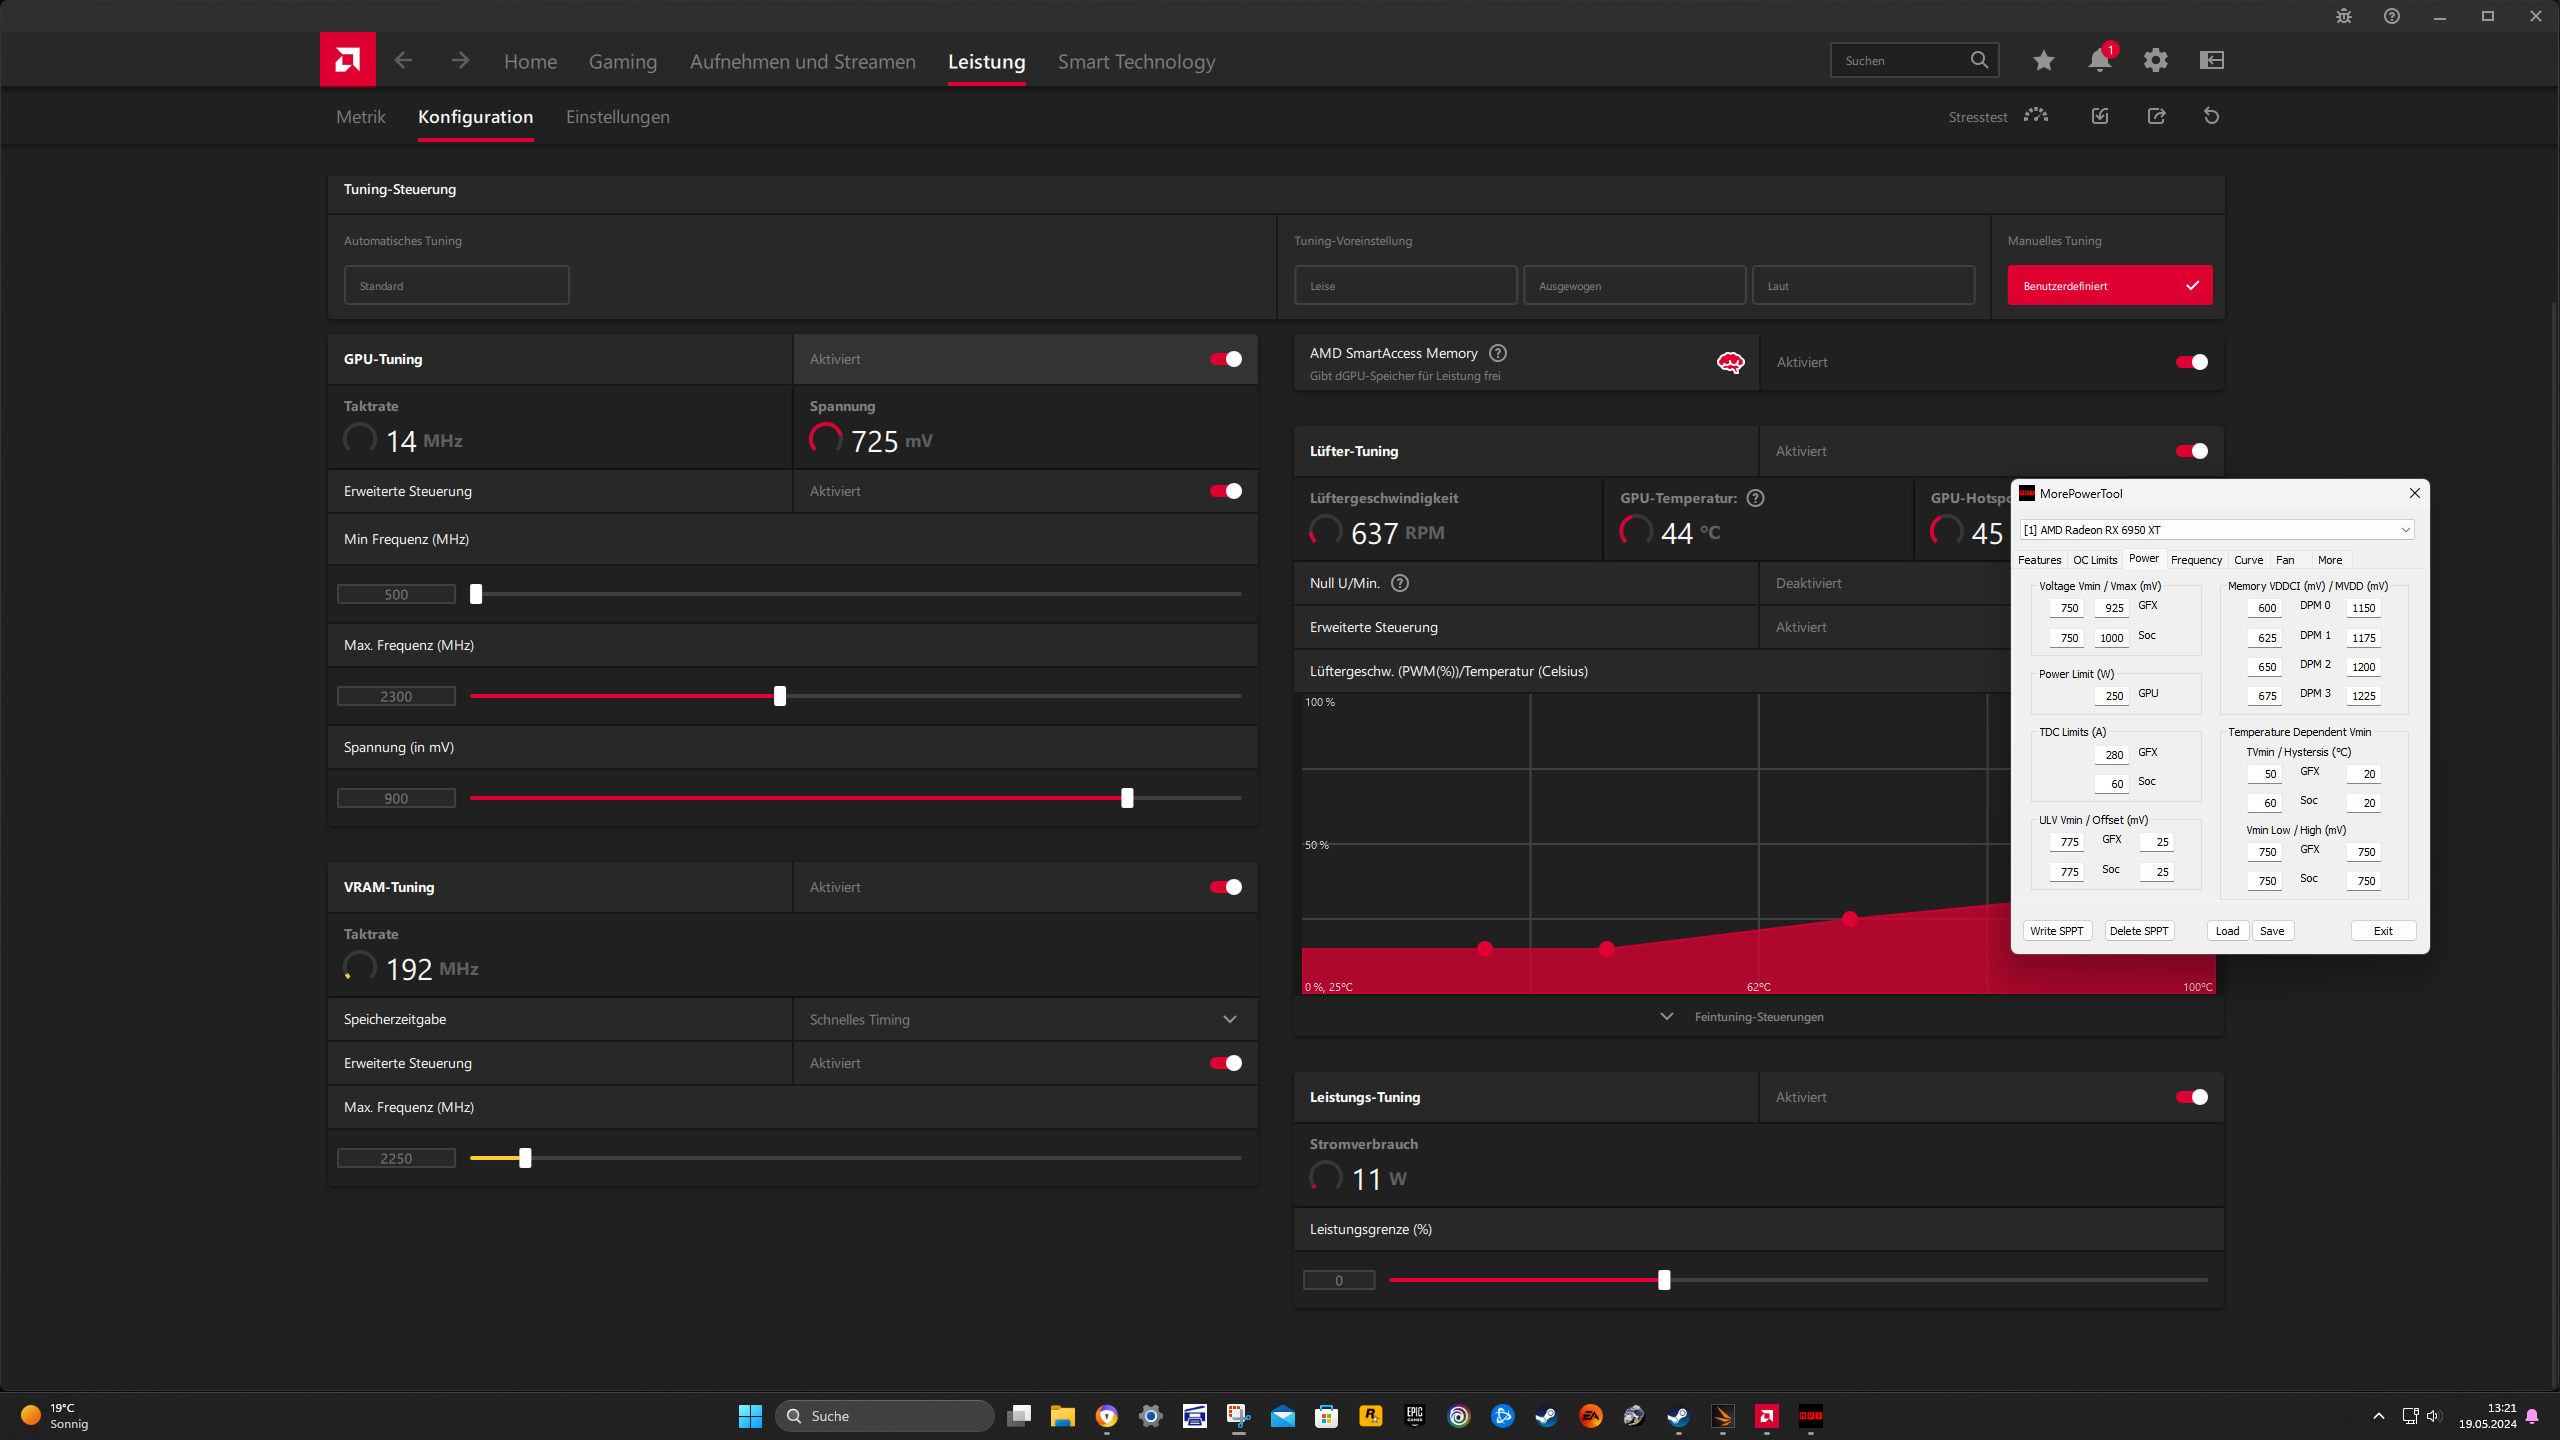
Task: Disable the VRAM-Tuning toggle
Action: (1226, 887)
